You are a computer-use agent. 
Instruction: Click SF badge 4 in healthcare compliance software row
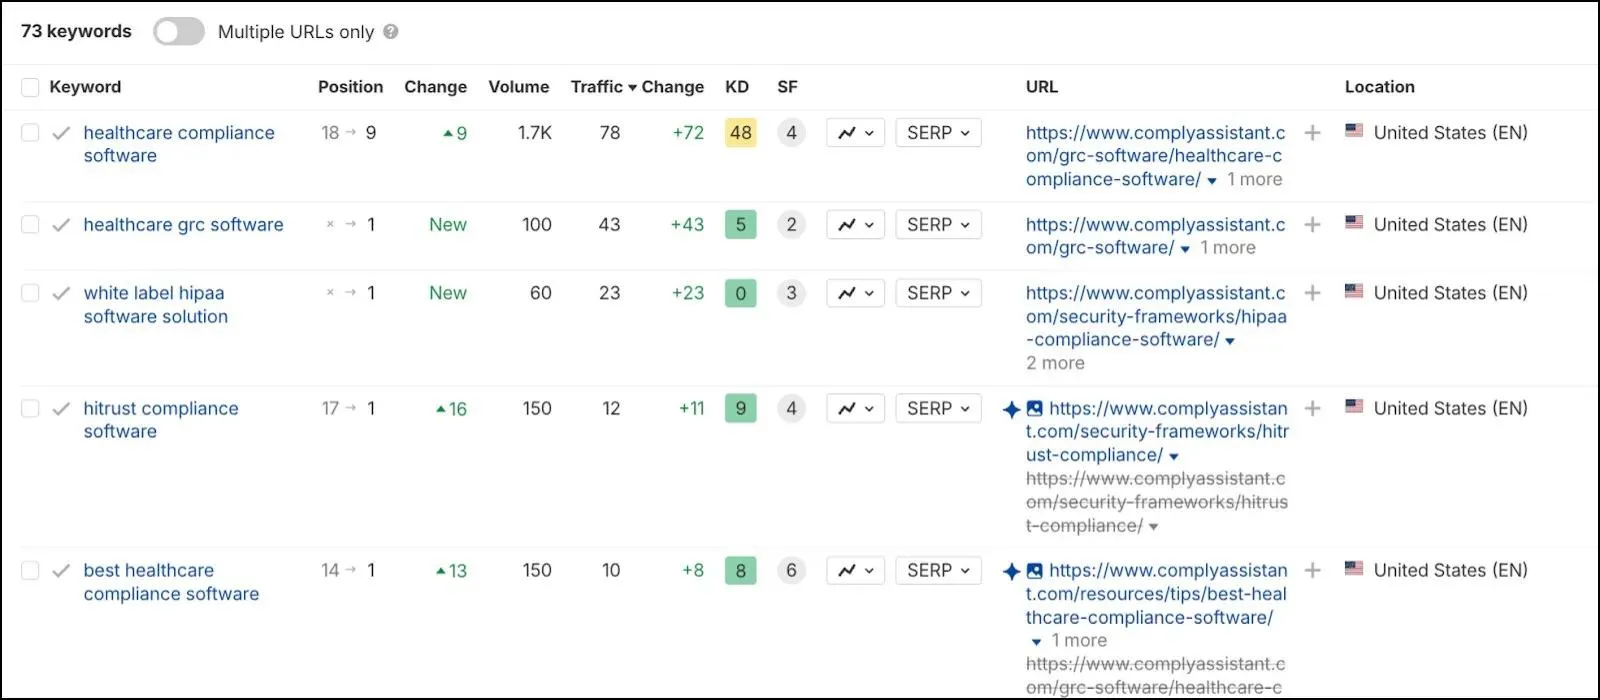[x=791, y=133]
